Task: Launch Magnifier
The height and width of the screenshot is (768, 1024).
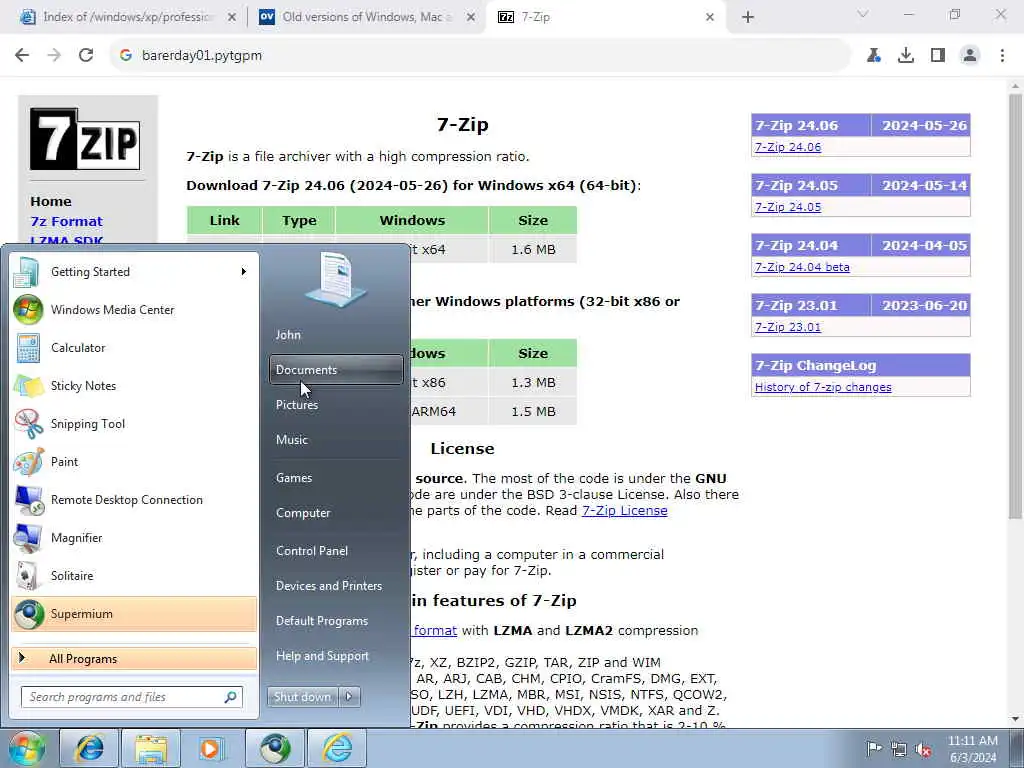Action: [x=134, y=537]
